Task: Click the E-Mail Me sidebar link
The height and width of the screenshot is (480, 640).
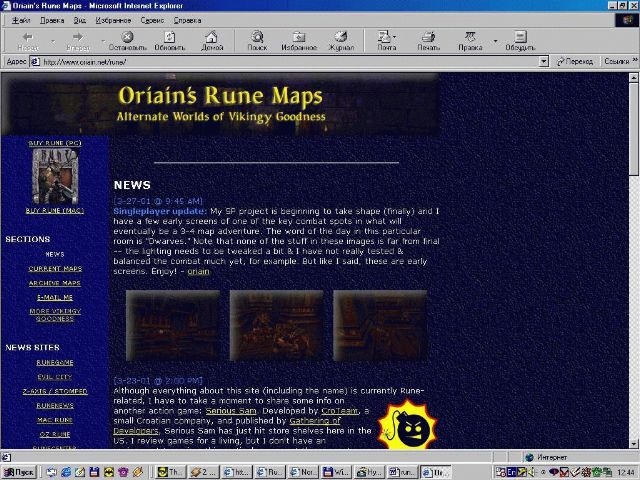Action: pos(55,297)
